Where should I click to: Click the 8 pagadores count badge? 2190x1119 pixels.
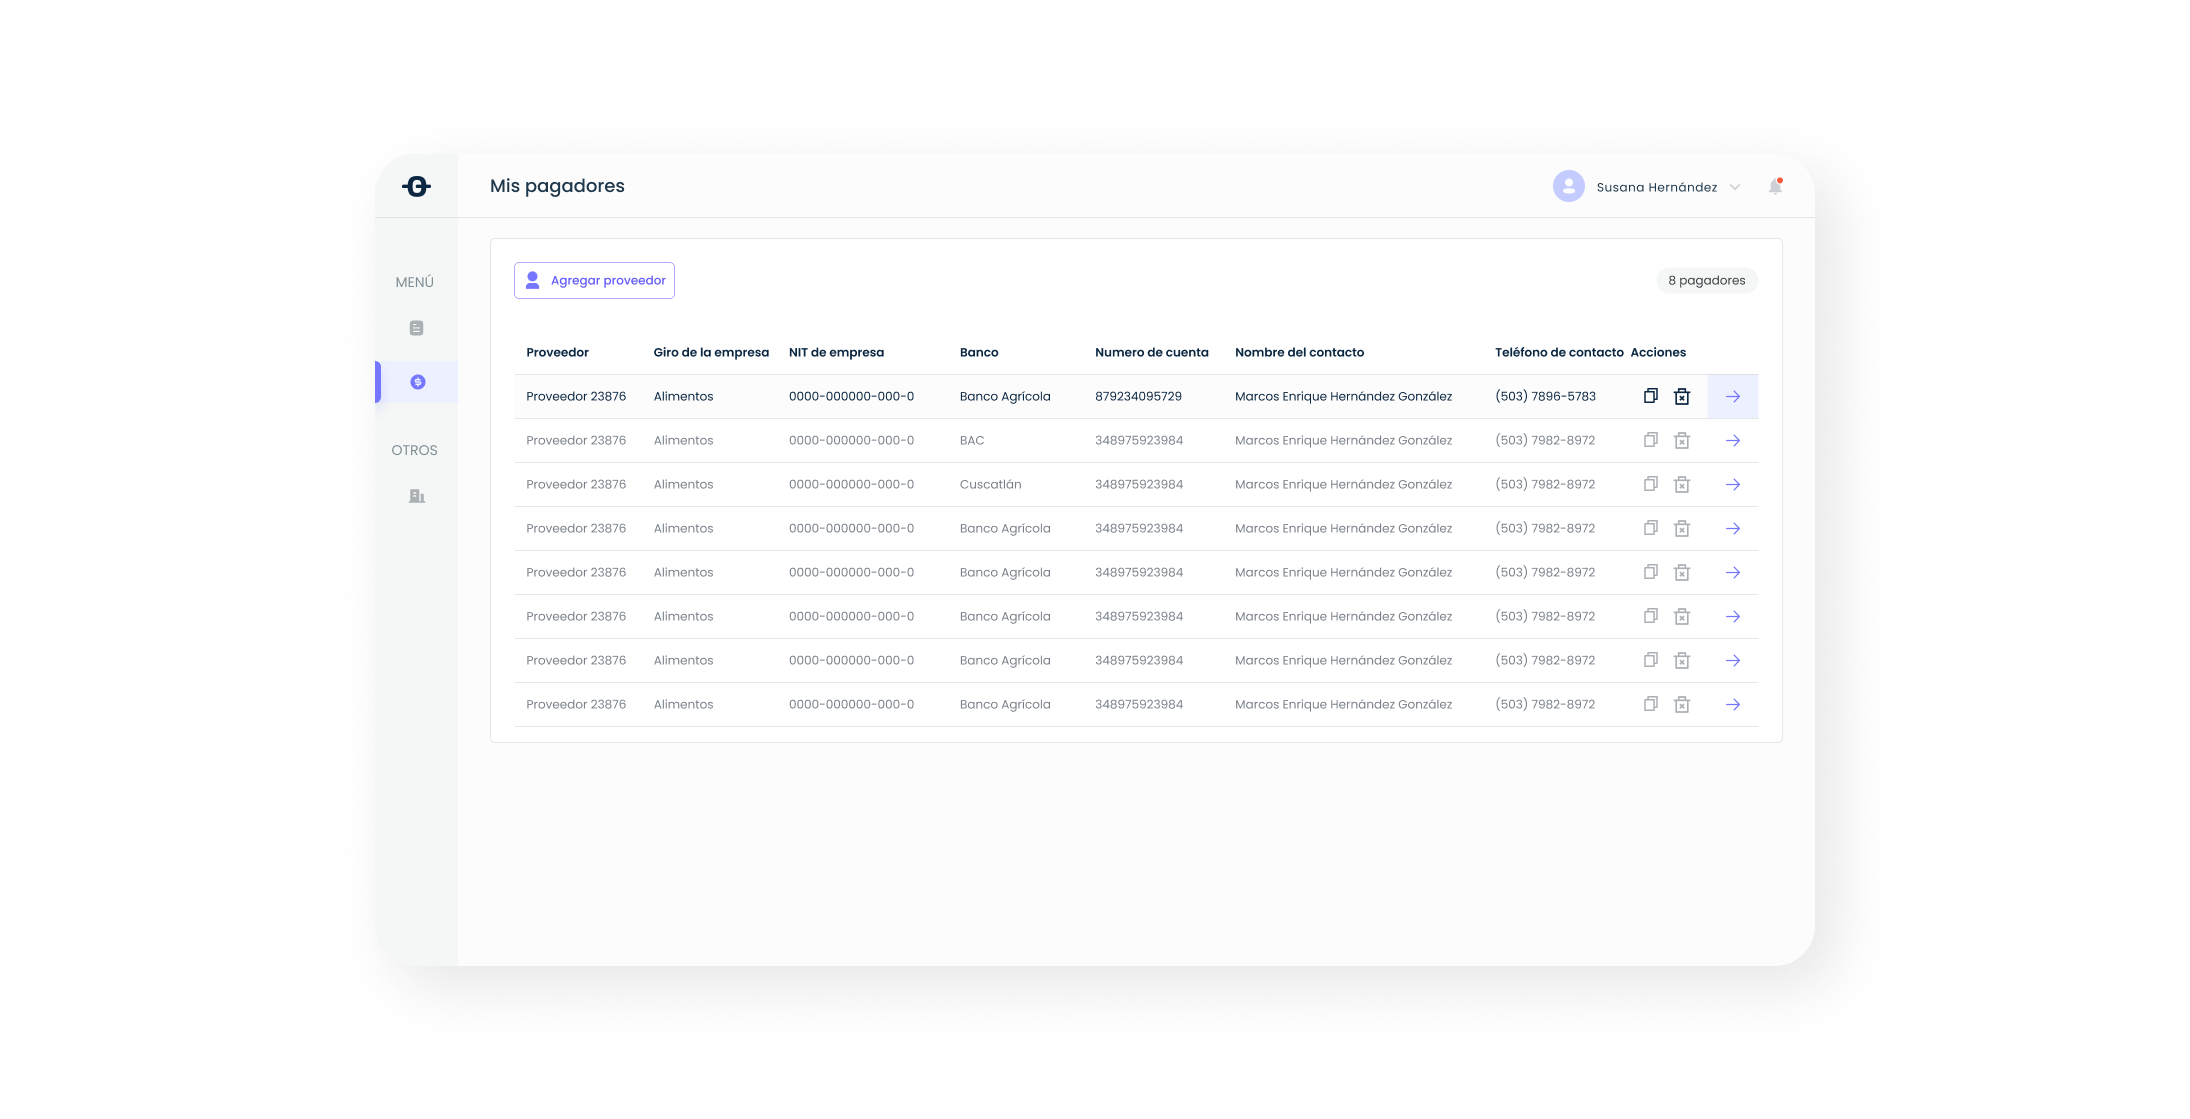(x=1706, y=281)
